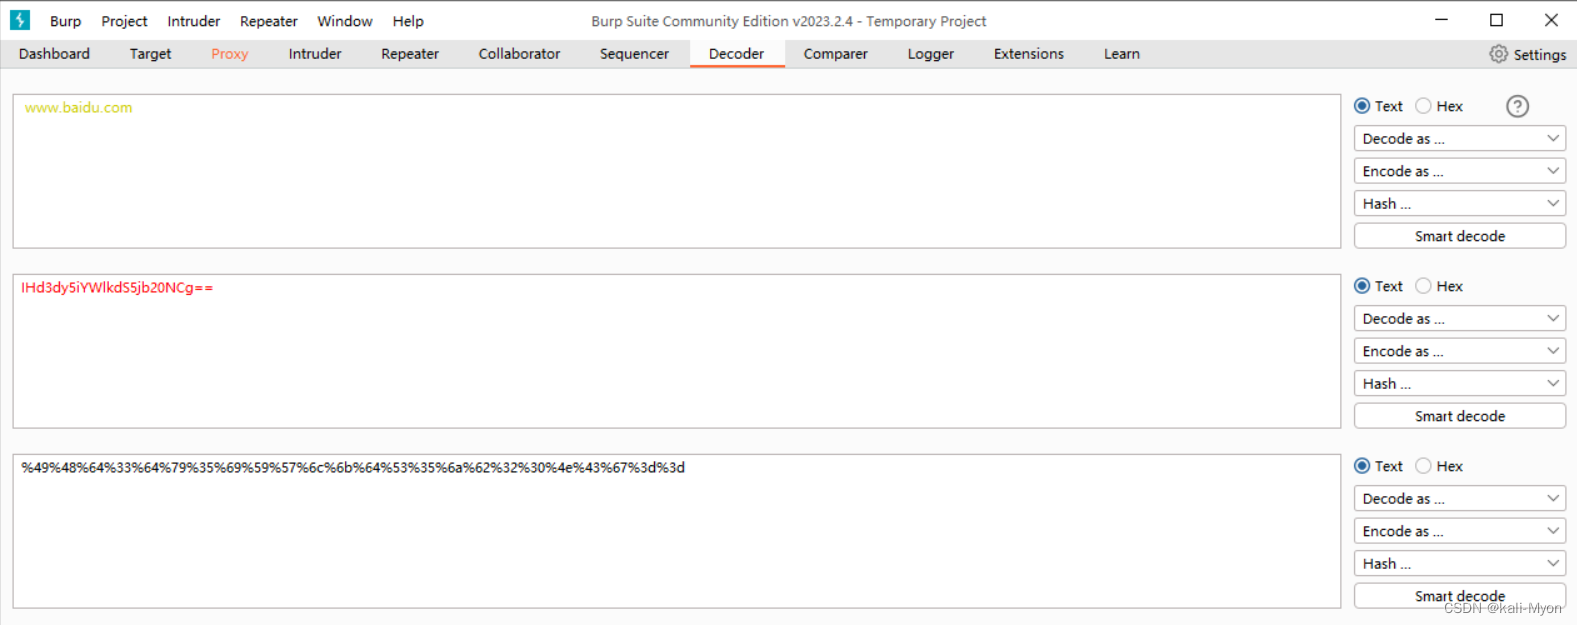Screen dimensions: 1577x625
Task: Switch to the Intruder tab
Action: click(x=315, y=54)
